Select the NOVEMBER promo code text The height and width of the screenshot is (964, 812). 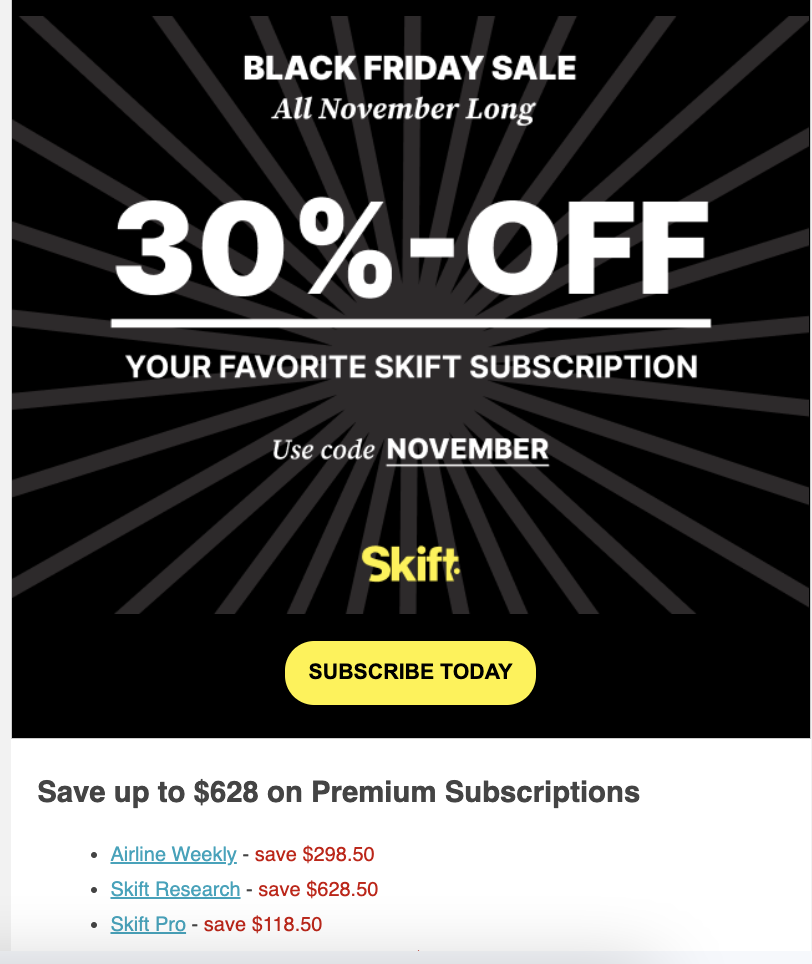467,450
